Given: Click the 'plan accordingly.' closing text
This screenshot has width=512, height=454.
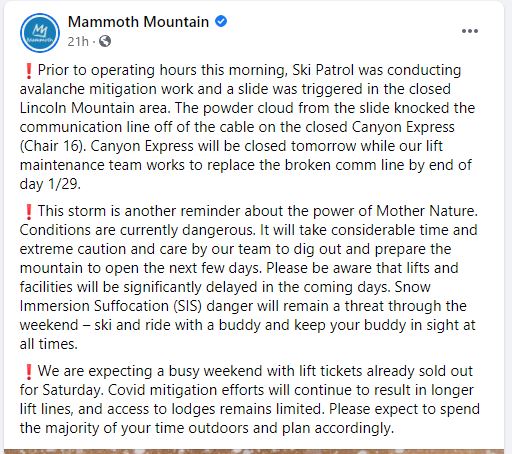Looking at the screenshot, I should point(338,428).
